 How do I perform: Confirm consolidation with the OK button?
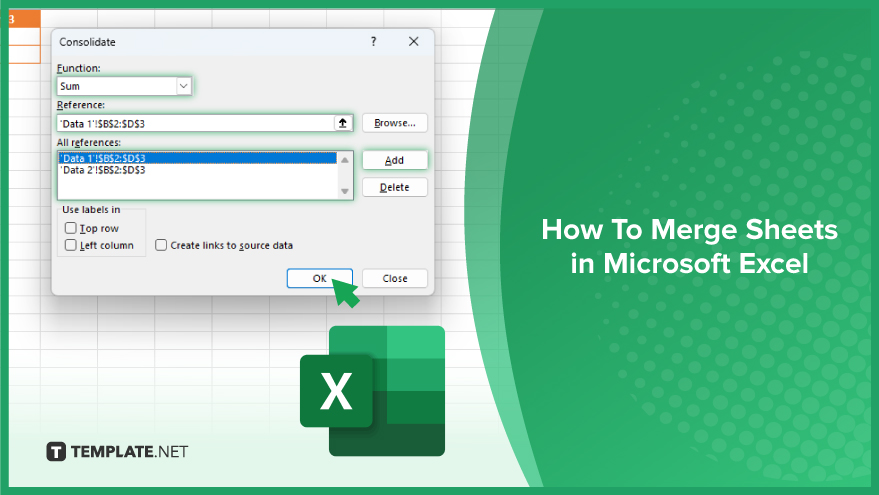point(320,278)
